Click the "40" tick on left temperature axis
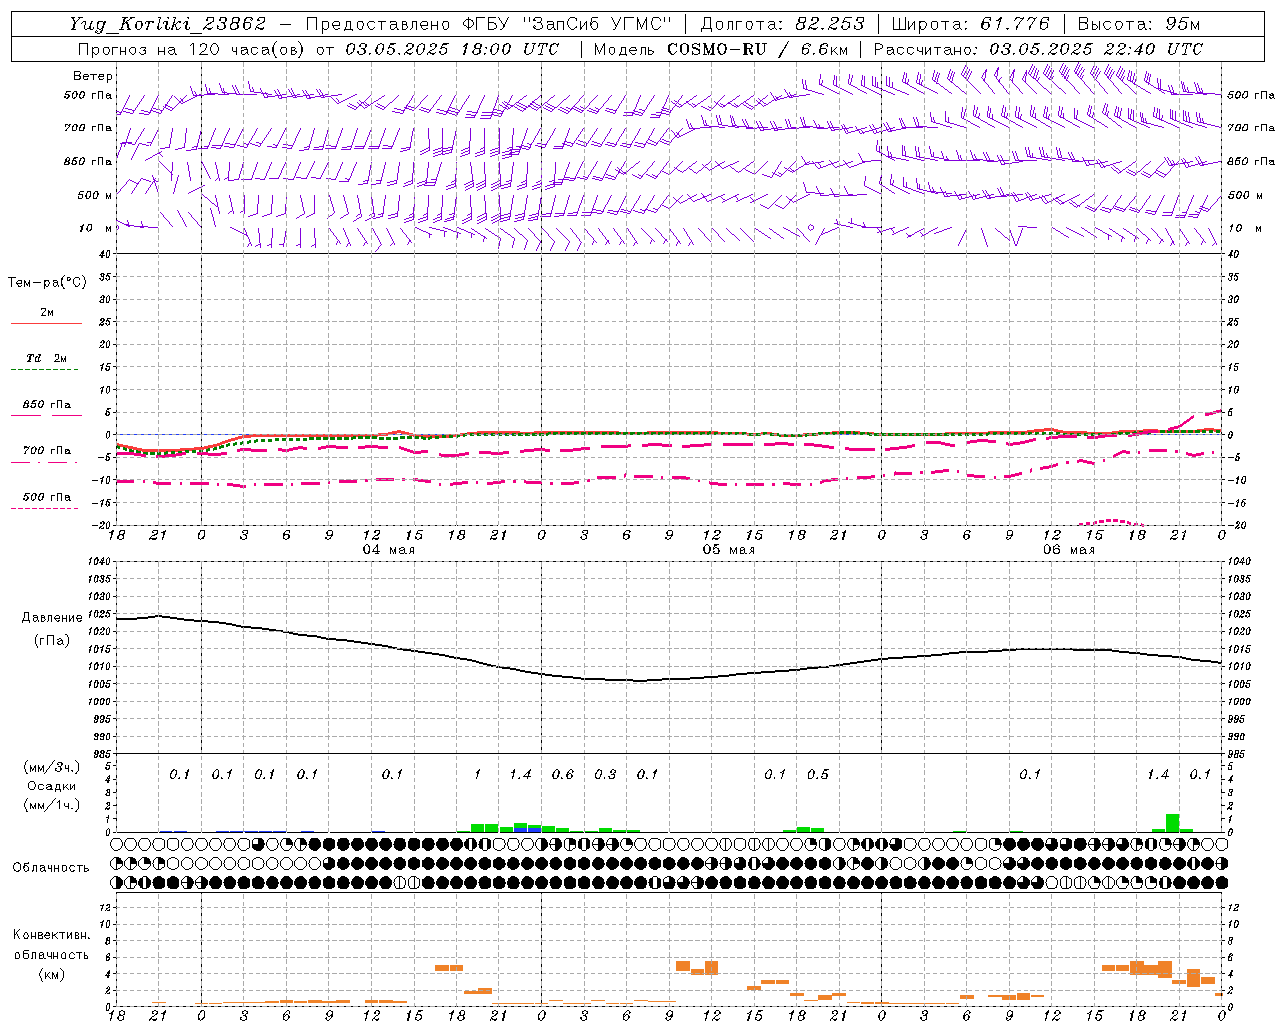The height and width of the screenshot is (1024, 1280). click(x=105, y=254)
